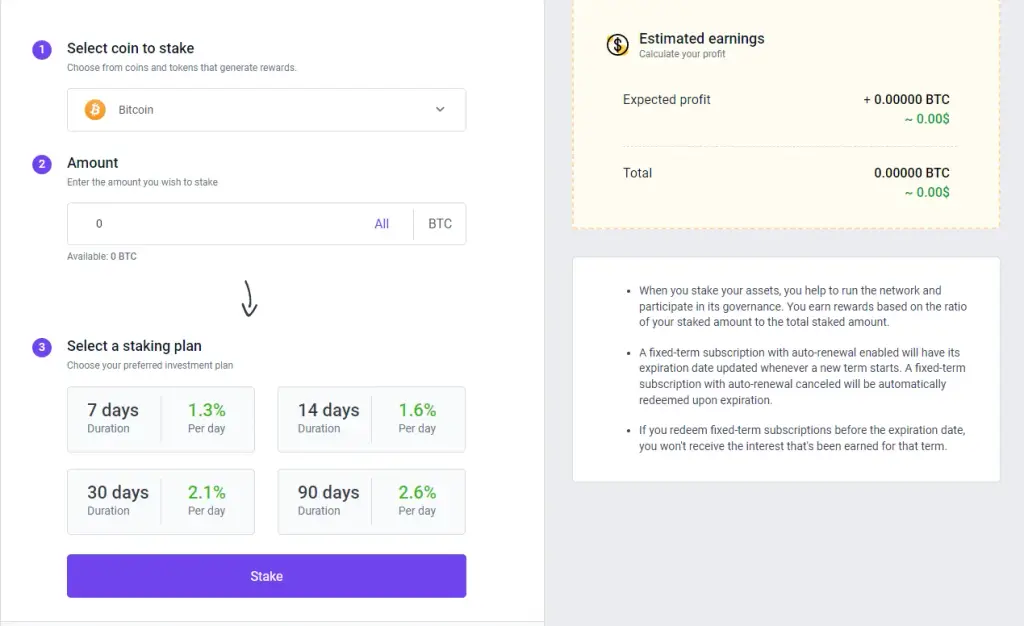Click the hand-drawn down arrow
This screenshot has height=626, width=1024.
pyautogui.click(x=249, y=299)
